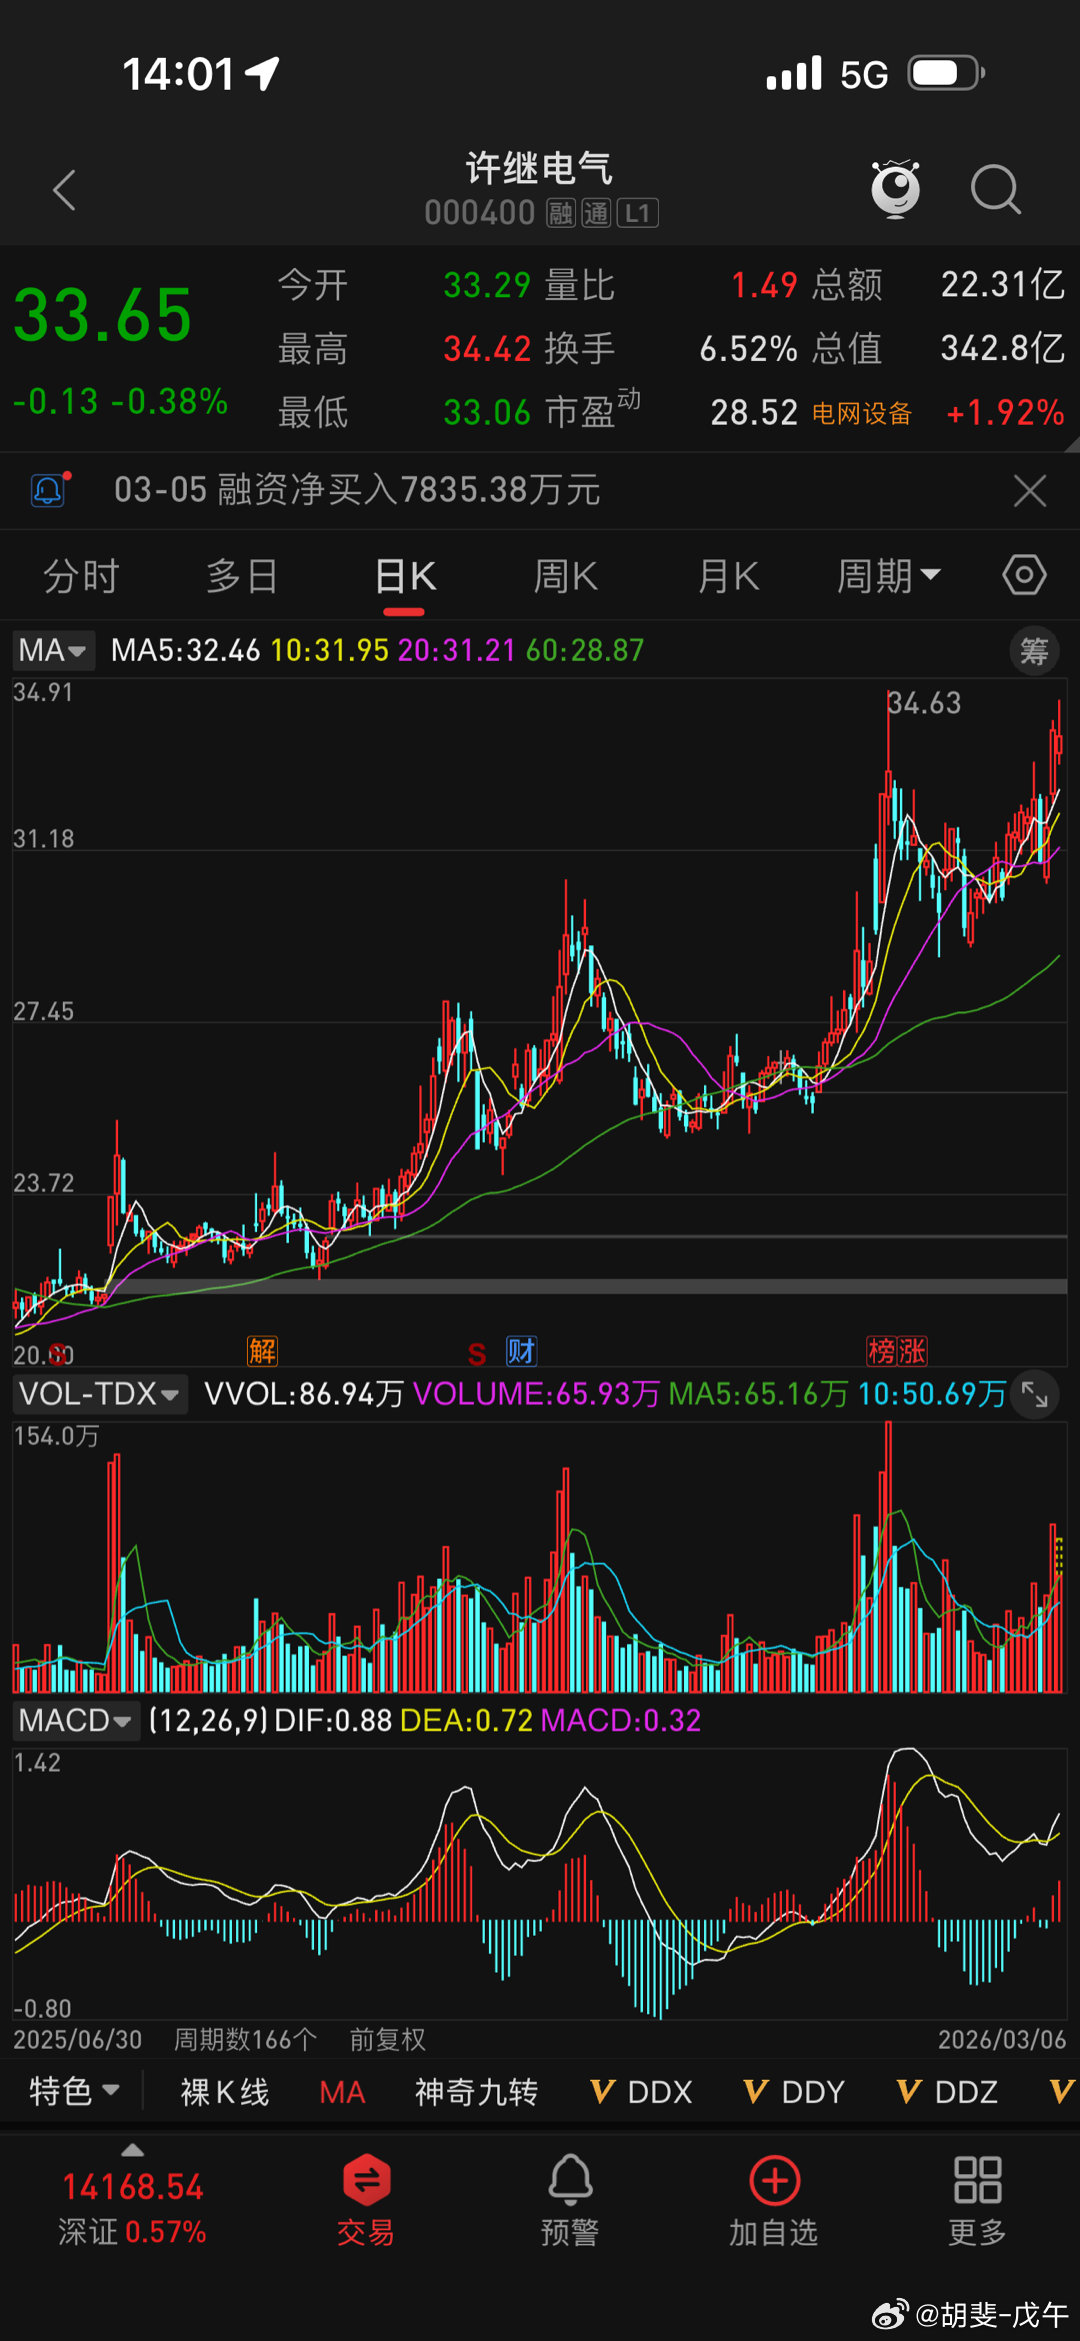Tap the MACD histogram chart area
The image size is (1080, 2341).
click(x=540, y=1882)
